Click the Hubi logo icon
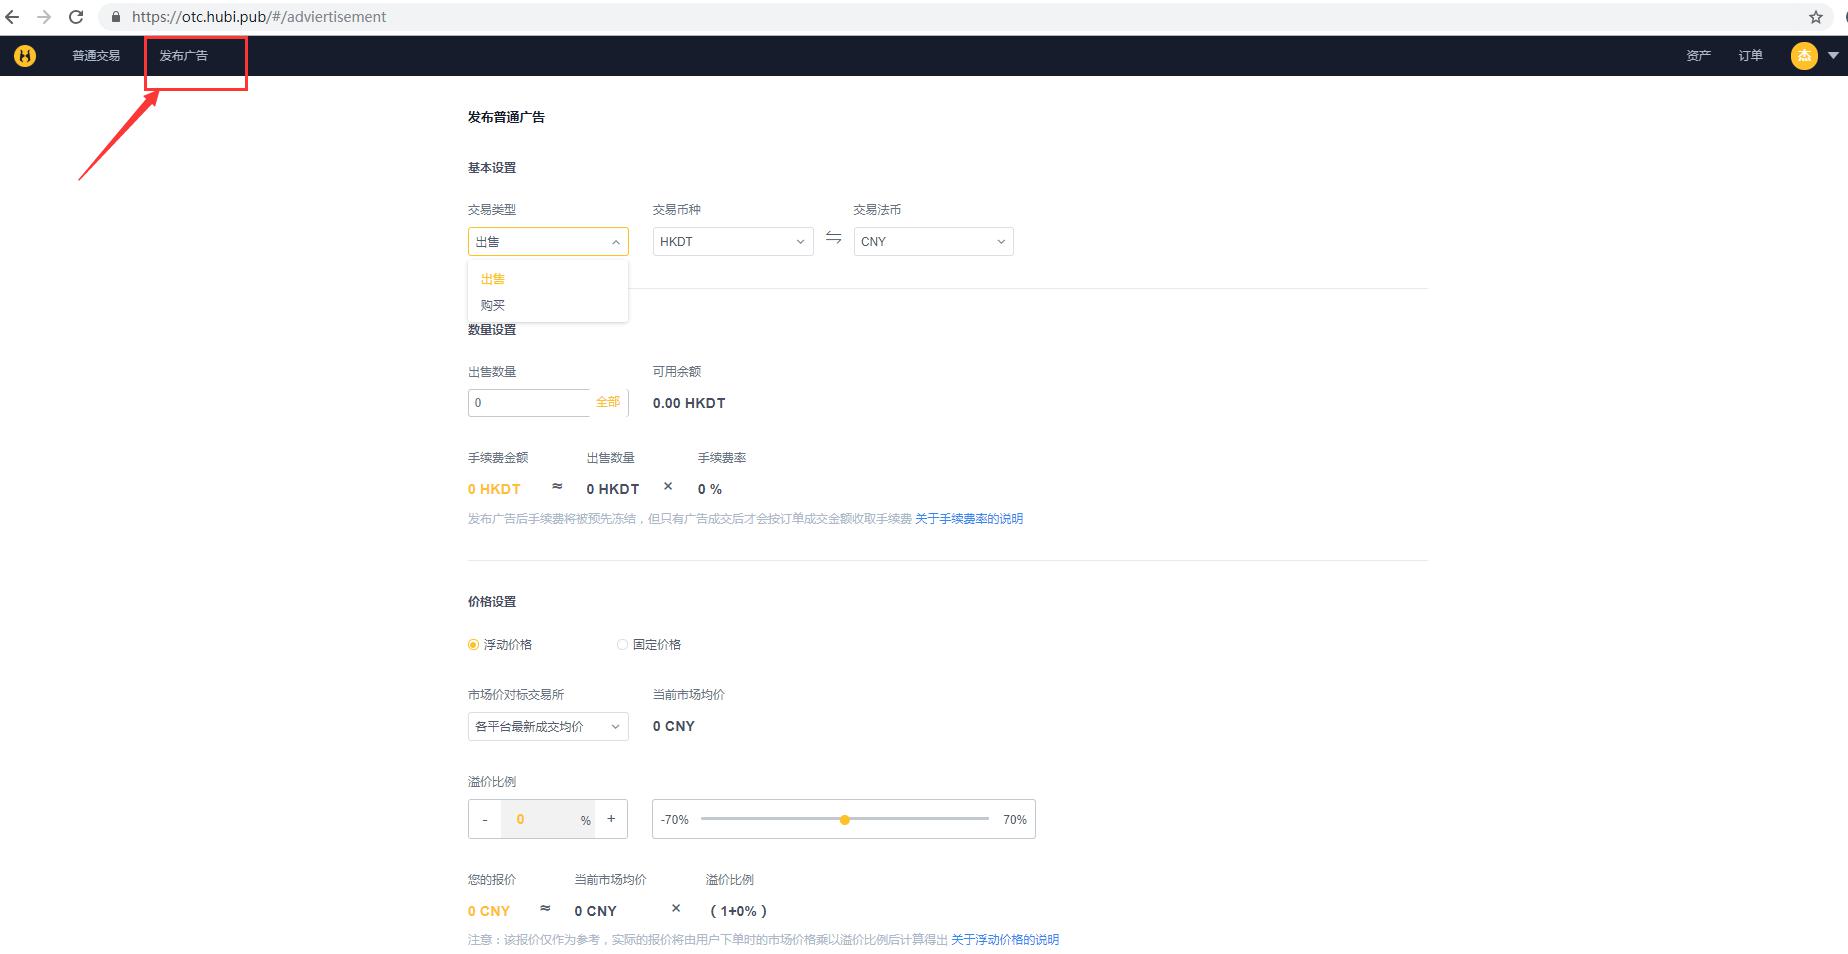 click(x=25, y=56)
